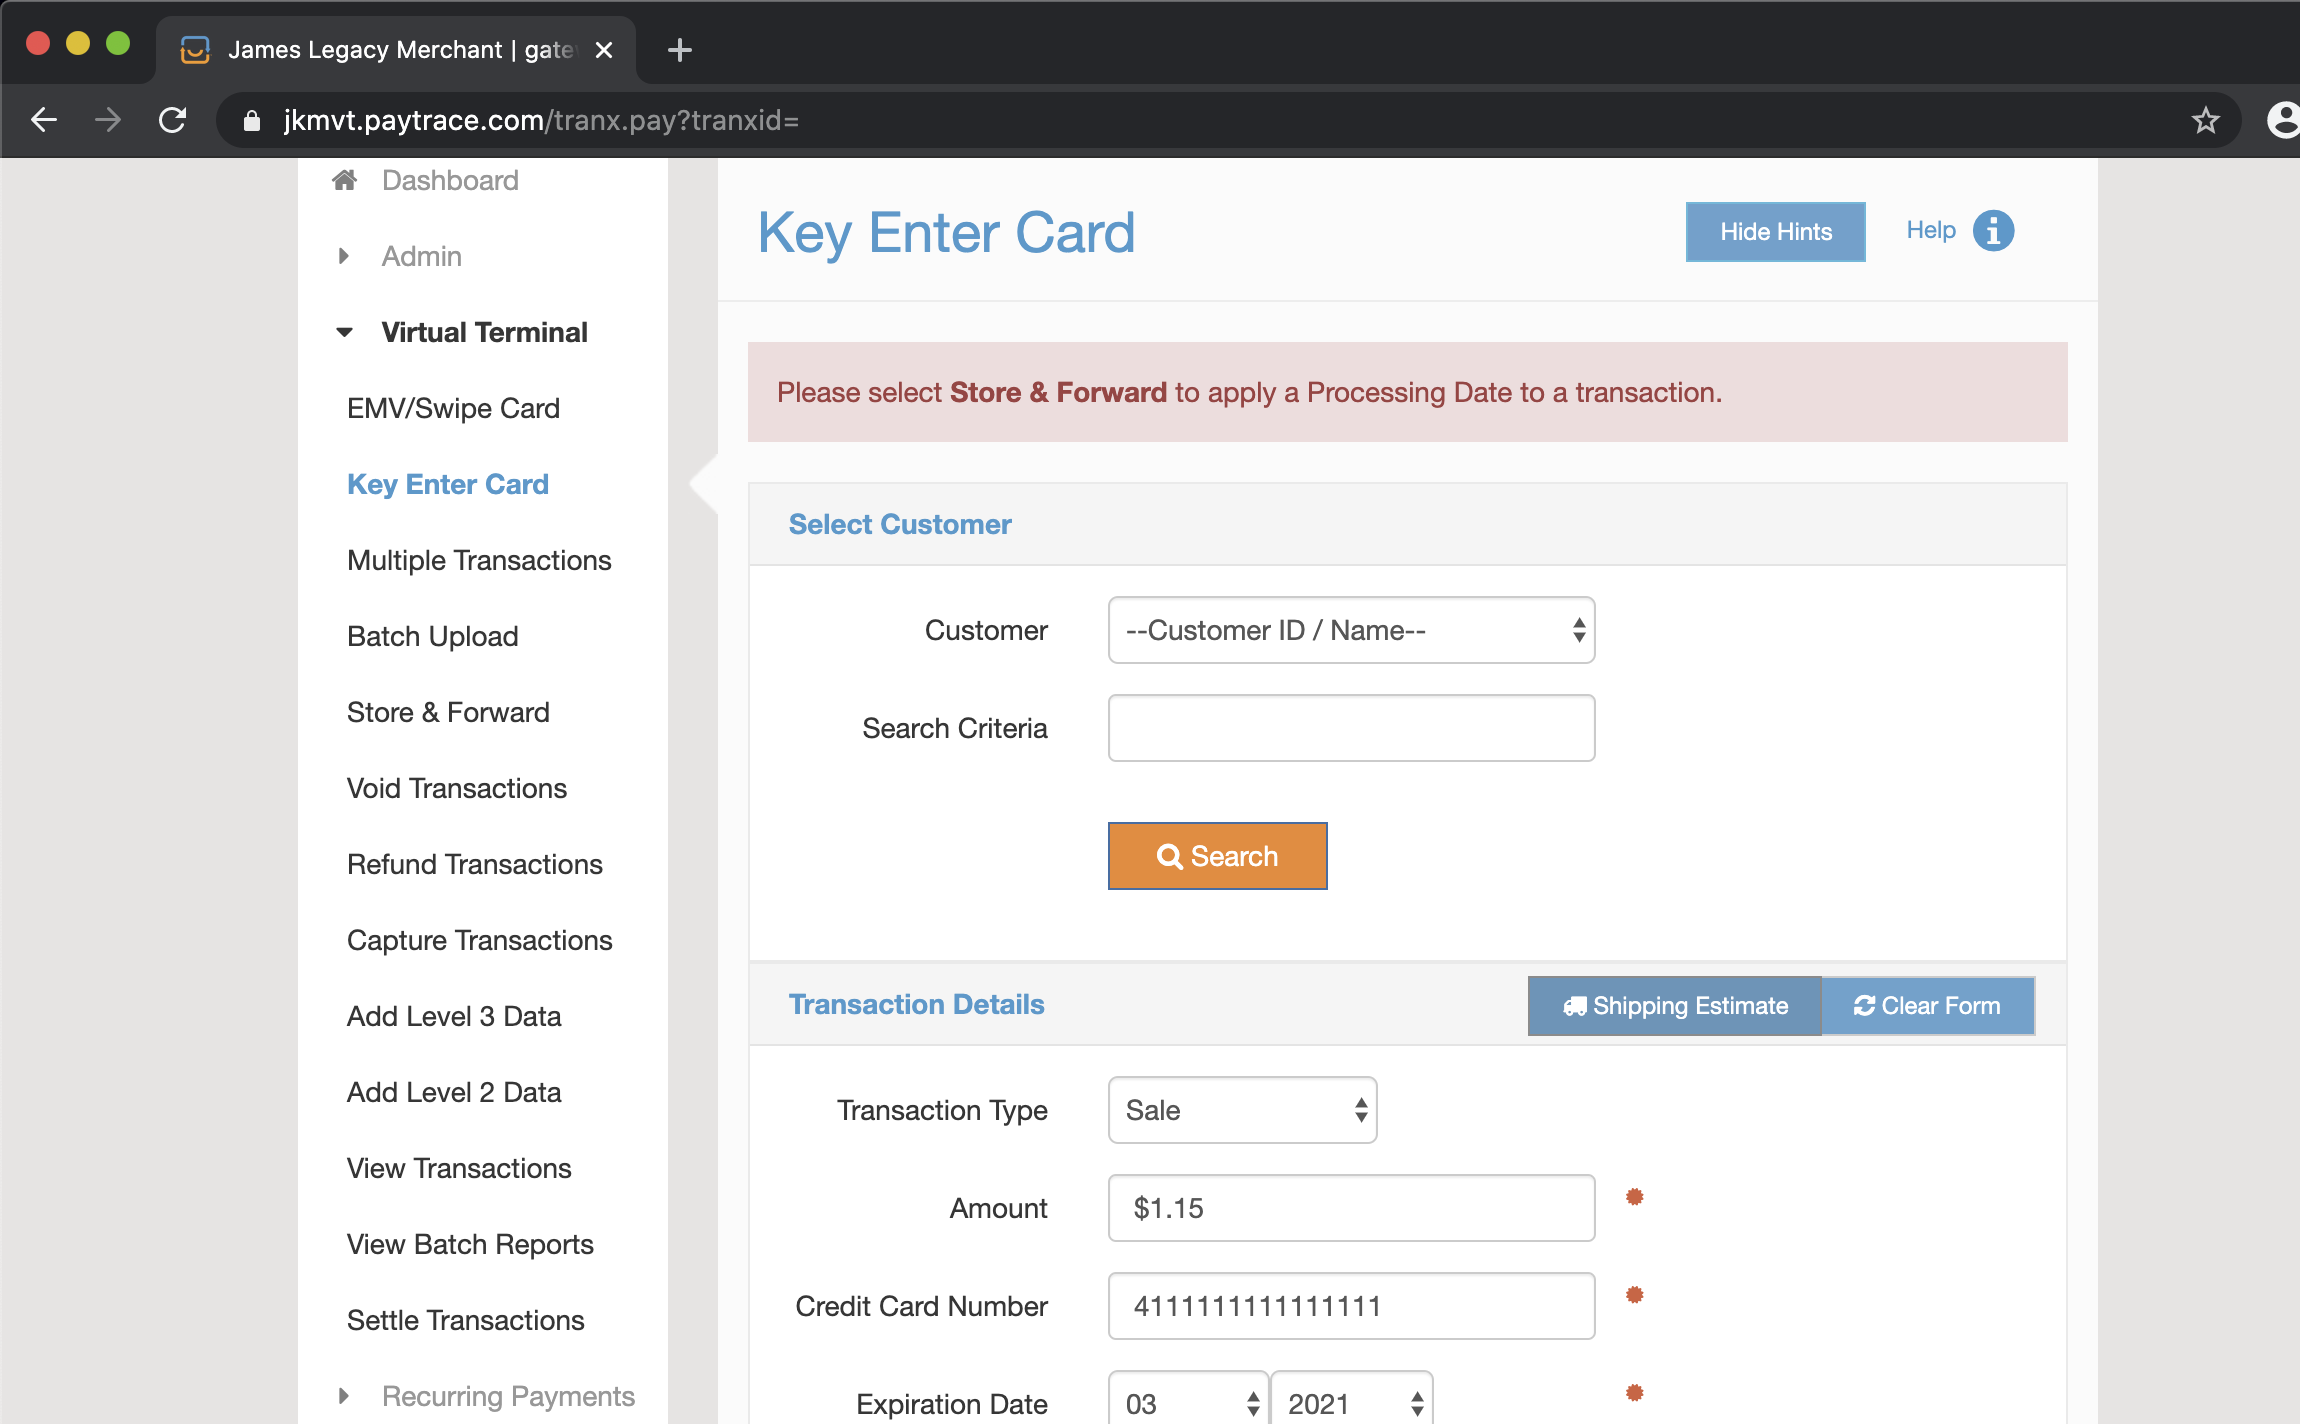Open the Customer ID / Name dropdown
Viewport: 2300px width, 1424px height.
pos(1351,630)
